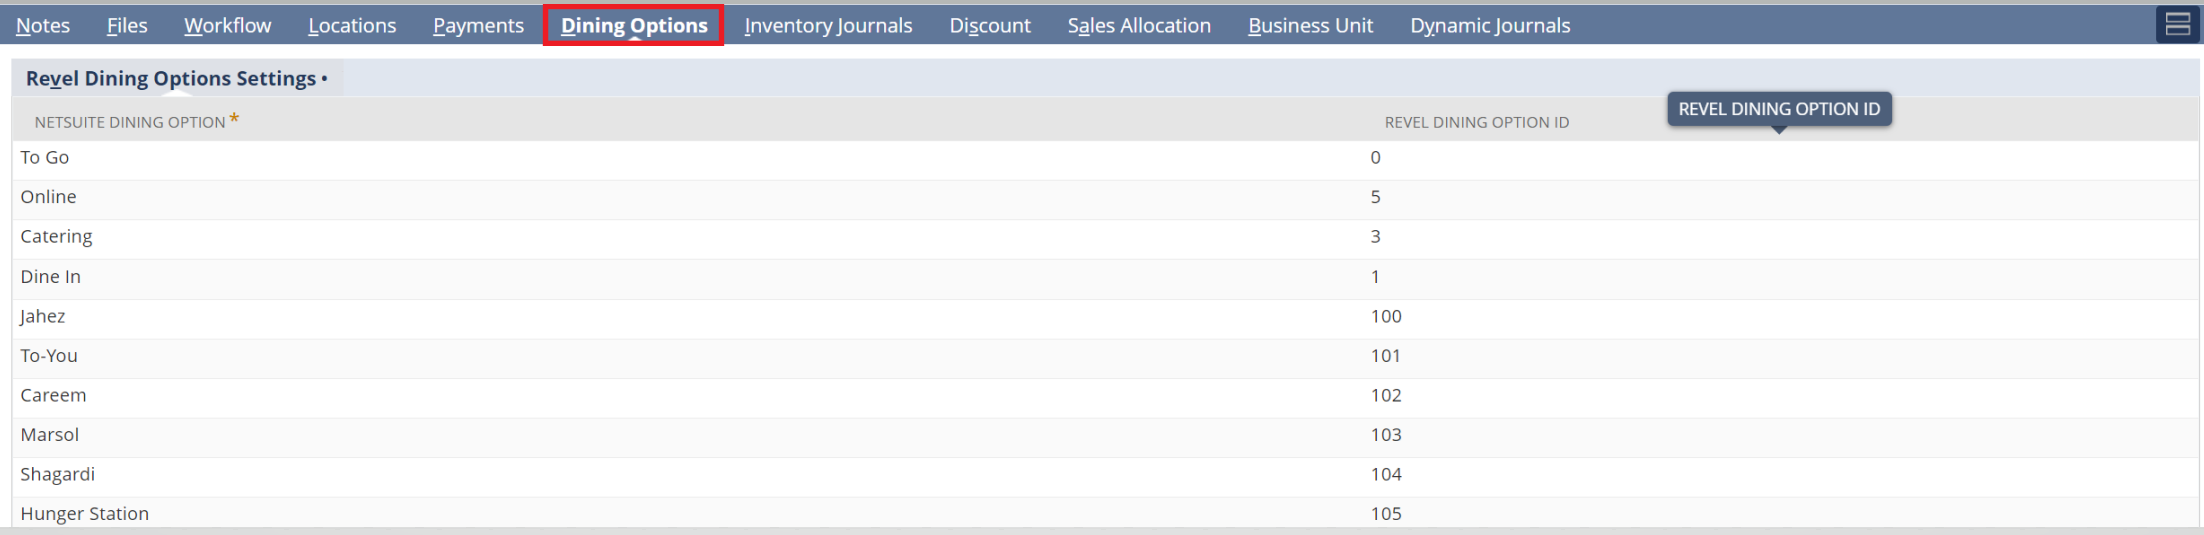
Task: Click ID value 100 in Jahez row
Action: click(x=1386, y=316)
